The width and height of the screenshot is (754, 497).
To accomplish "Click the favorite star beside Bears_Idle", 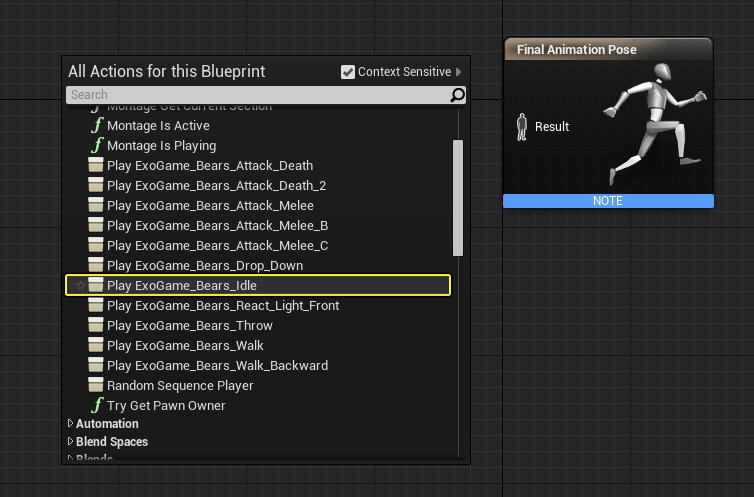I will click(80, 286).
